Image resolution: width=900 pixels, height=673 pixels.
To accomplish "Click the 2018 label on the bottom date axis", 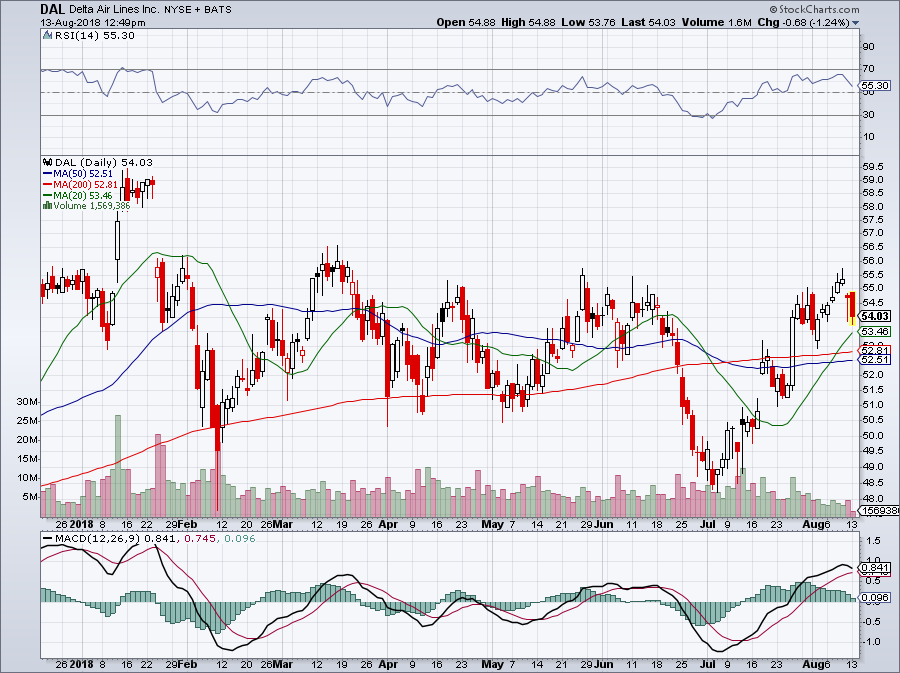I will pos(82,664).
